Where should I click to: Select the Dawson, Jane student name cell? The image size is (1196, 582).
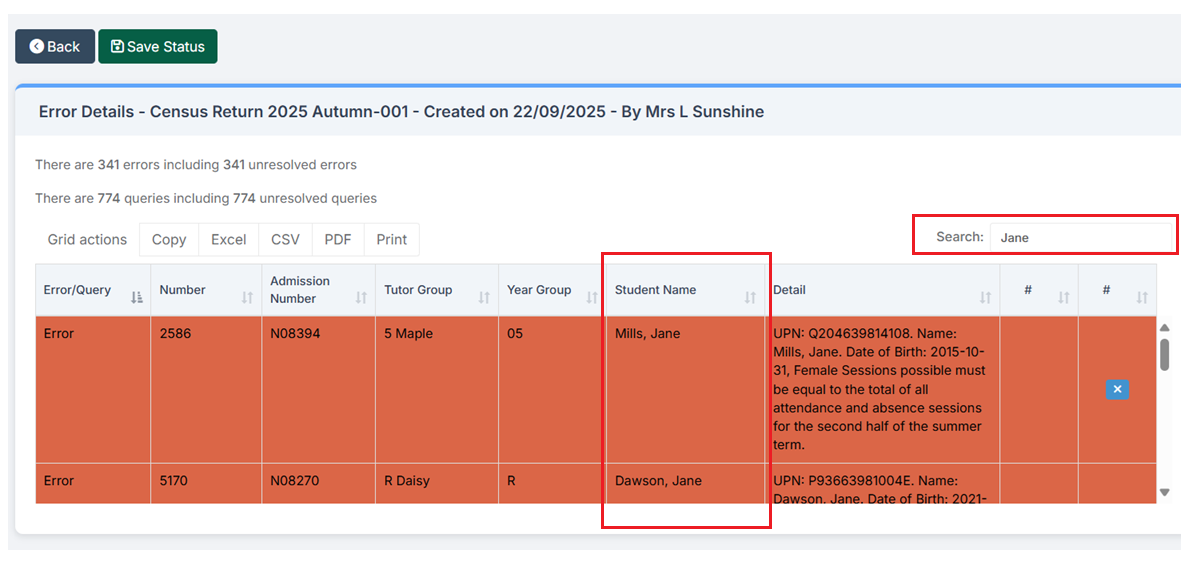[x=658, y=481]
